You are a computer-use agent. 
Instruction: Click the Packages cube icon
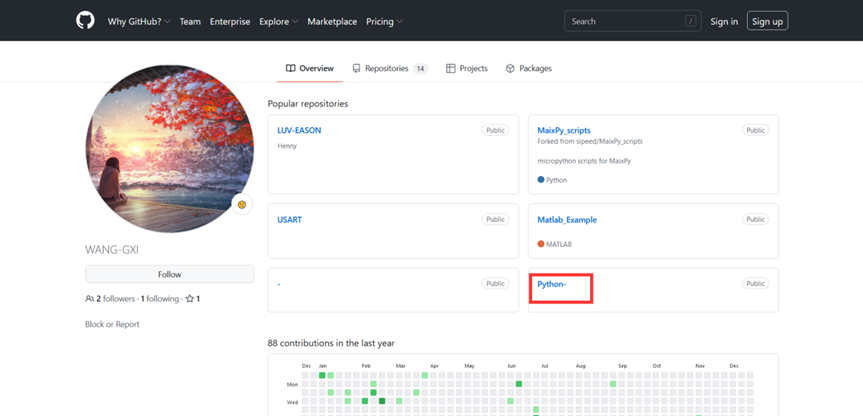tap(510, 69)
